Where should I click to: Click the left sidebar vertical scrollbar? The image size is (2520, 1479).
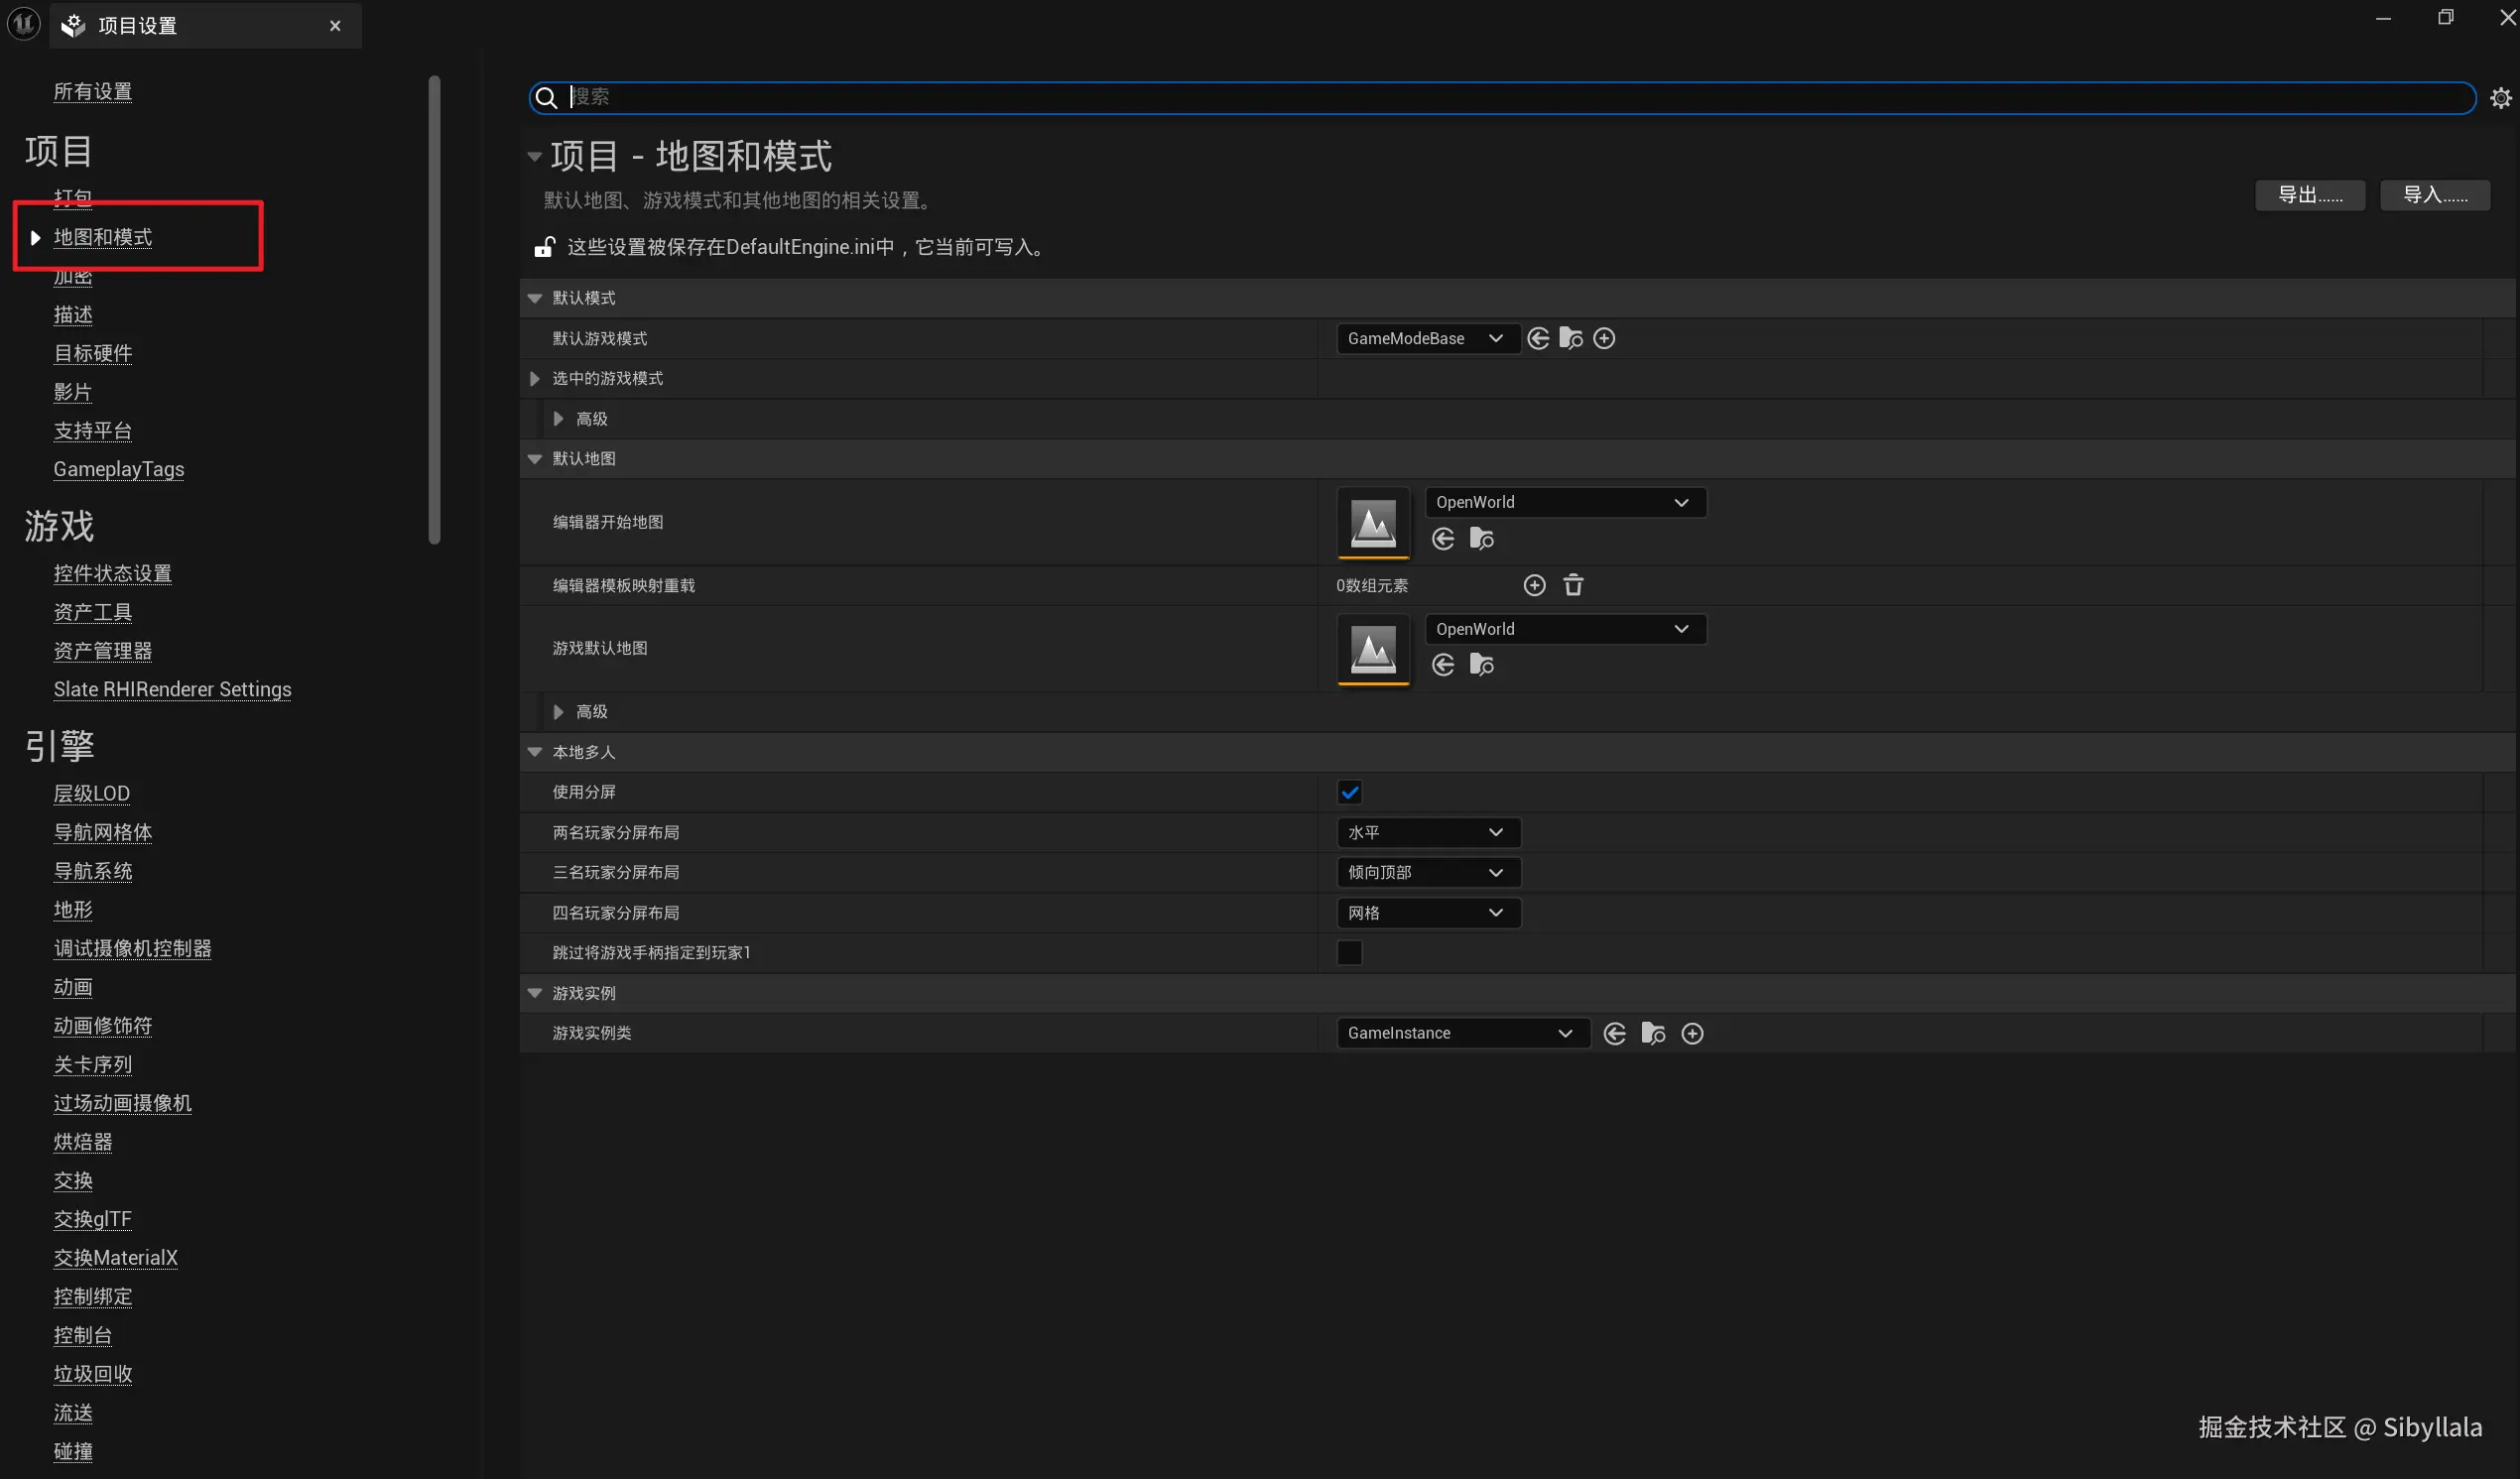(434, 310)
